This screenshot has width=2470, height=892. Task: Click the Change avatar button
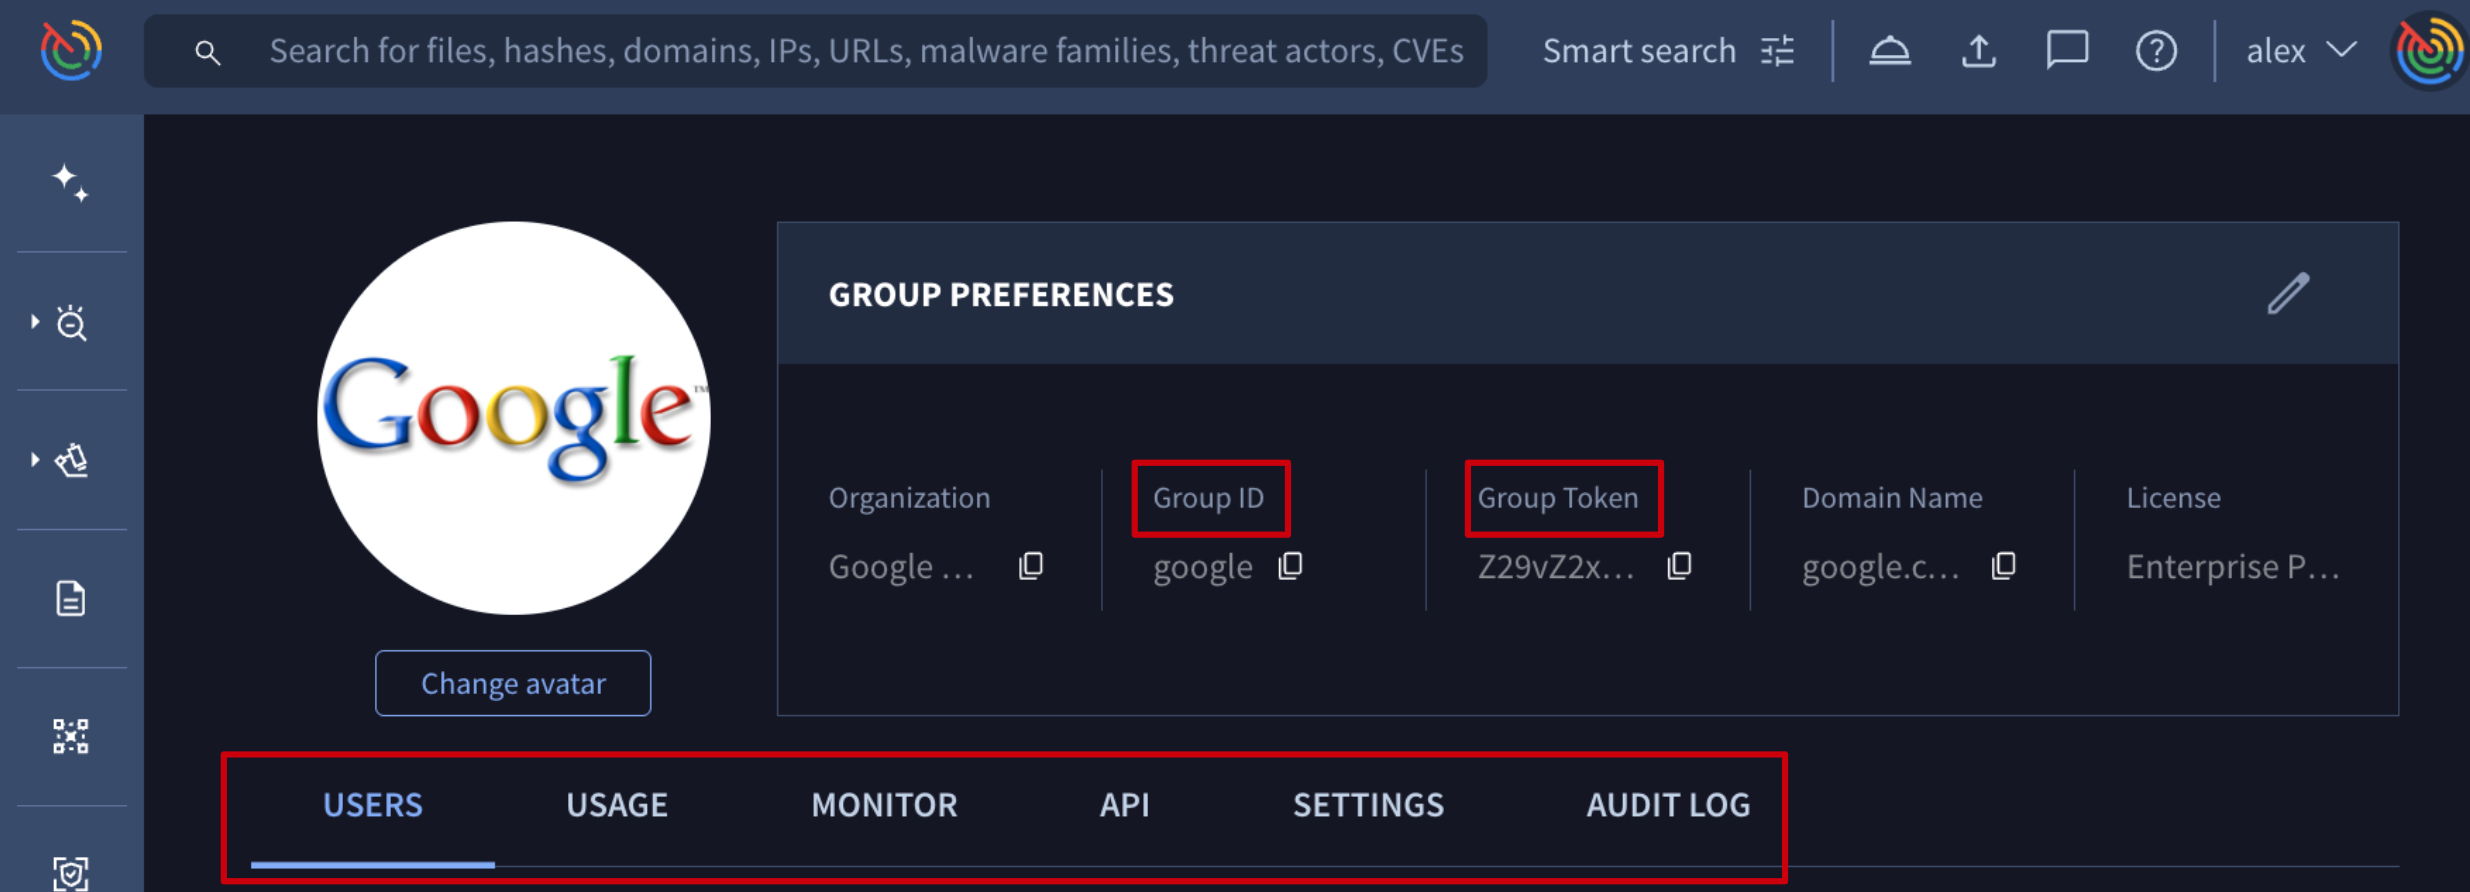(513, 683)
